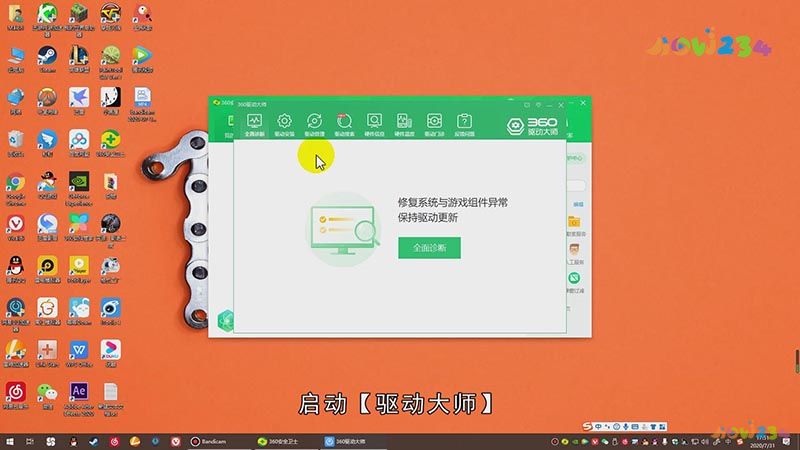Open the Steam desktop shortcut
The width and height of the screenshot is (800, 450).
[x=47, y=60]
